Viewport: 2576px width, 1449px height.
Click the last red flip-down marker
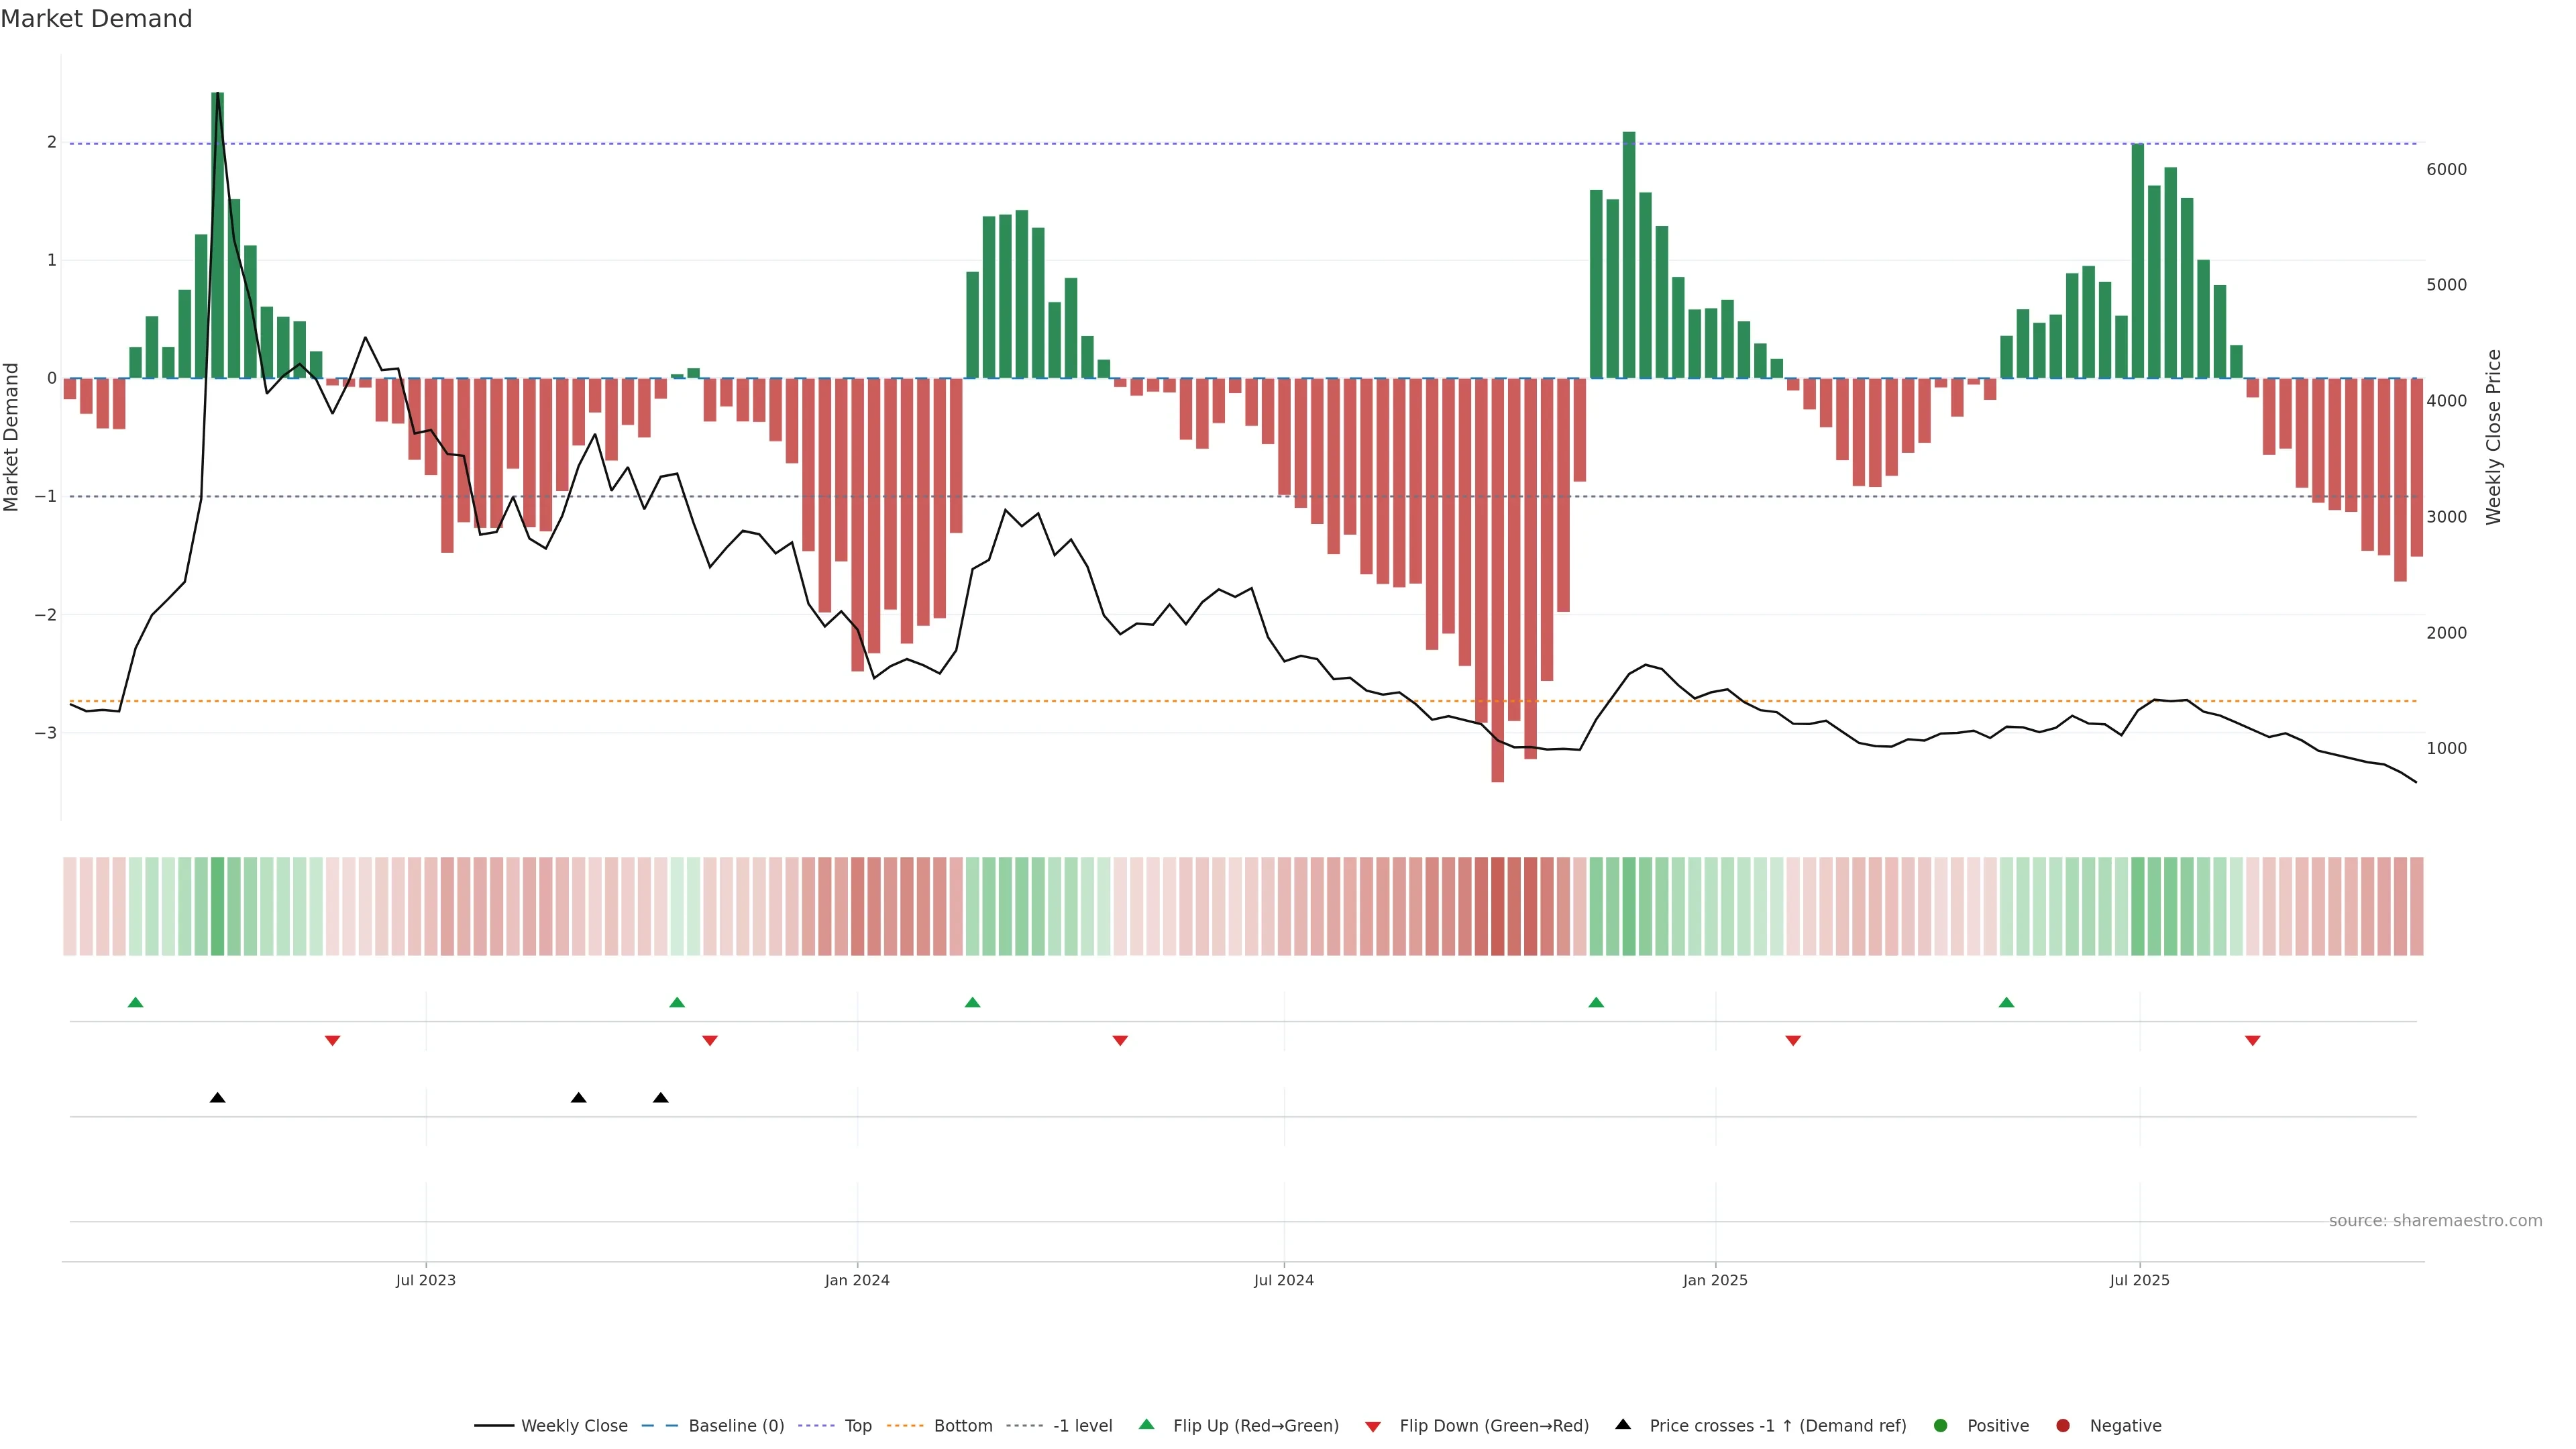pyautogui.click(x=2253, y=1041)
